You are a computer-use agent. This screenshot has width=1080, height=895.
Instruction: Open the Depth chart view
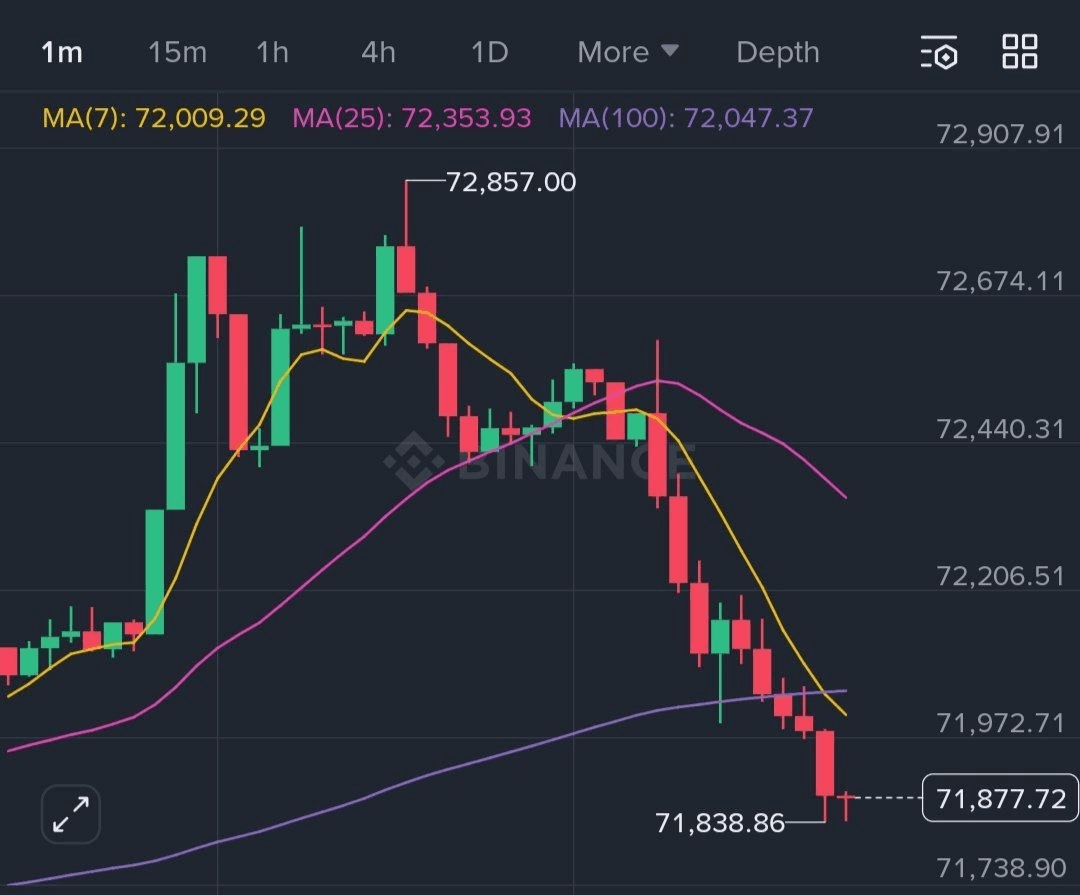click(x=777, y=52)
